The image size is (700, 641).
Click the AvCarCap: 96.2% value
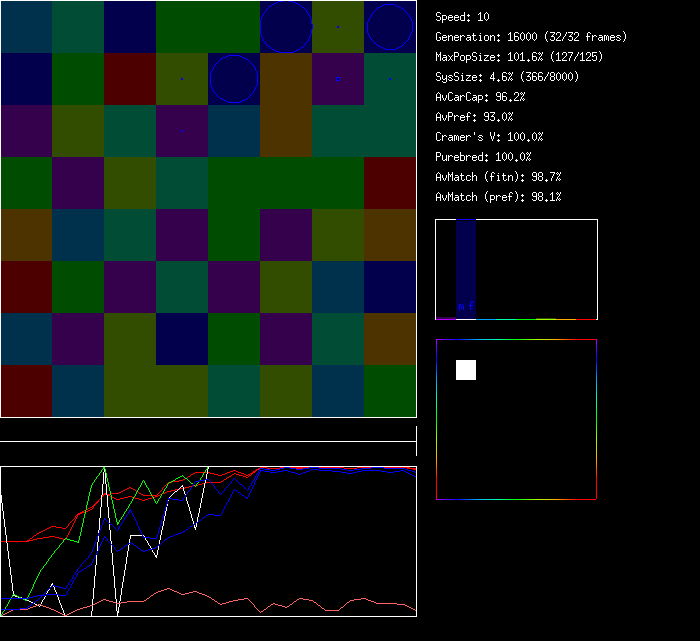point(480,97)
